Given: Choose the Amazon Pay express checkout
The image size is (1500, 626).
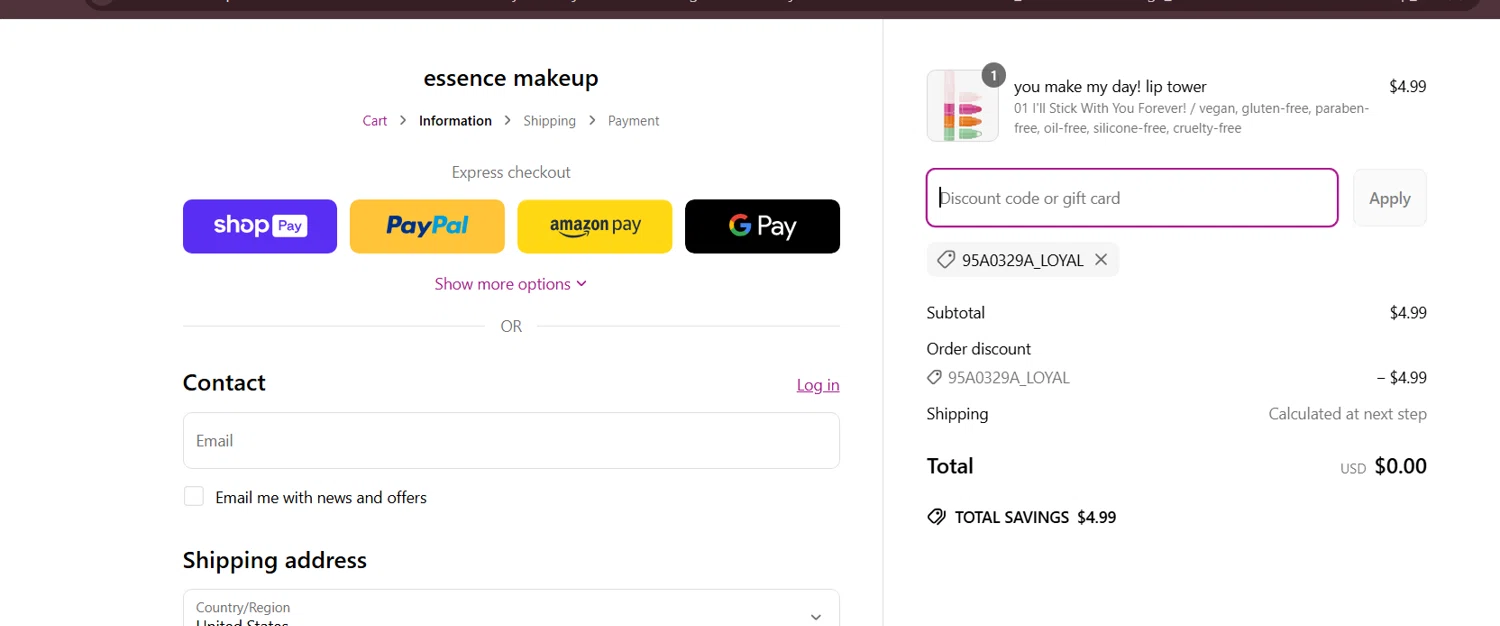Looking at the screenshot, I should click(x=595, y=226).
